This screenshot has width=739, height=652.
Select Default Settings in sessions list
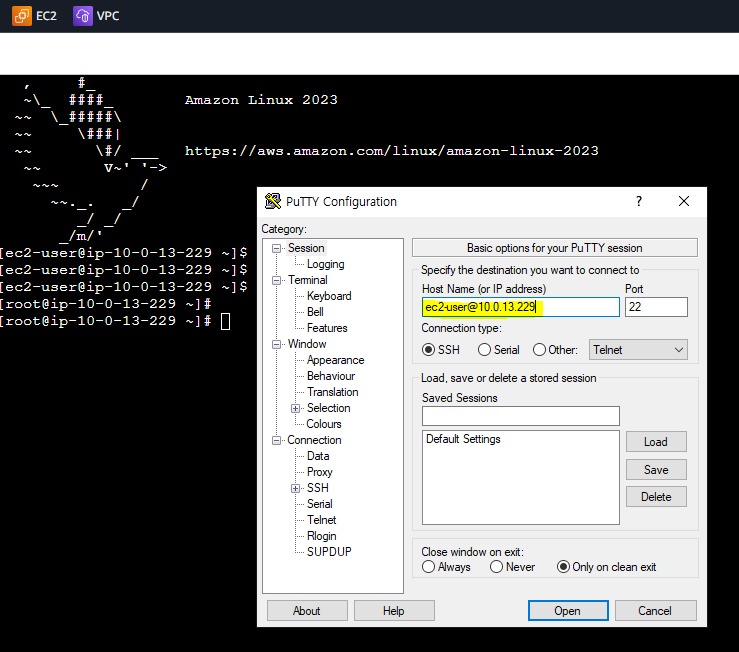pyautogui.click(x=463, y=439)
